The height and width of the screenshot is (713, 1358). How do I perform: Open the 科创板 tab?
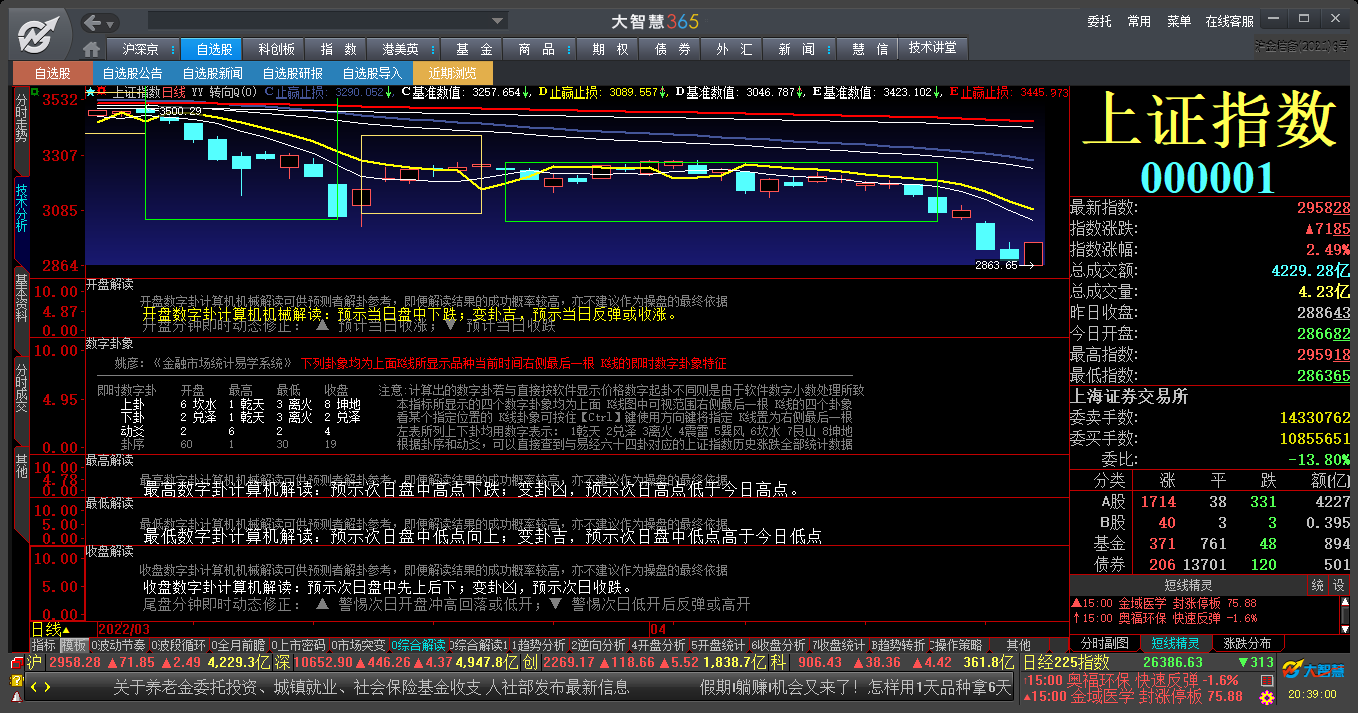277,49
